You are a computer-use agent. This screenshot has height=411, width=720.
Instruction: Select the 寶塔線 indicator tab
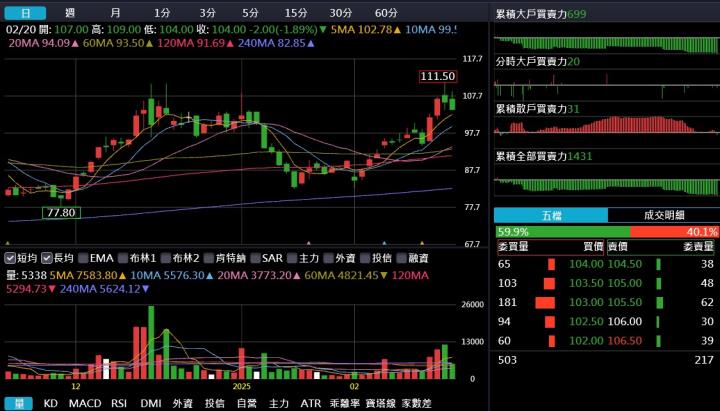381,404
